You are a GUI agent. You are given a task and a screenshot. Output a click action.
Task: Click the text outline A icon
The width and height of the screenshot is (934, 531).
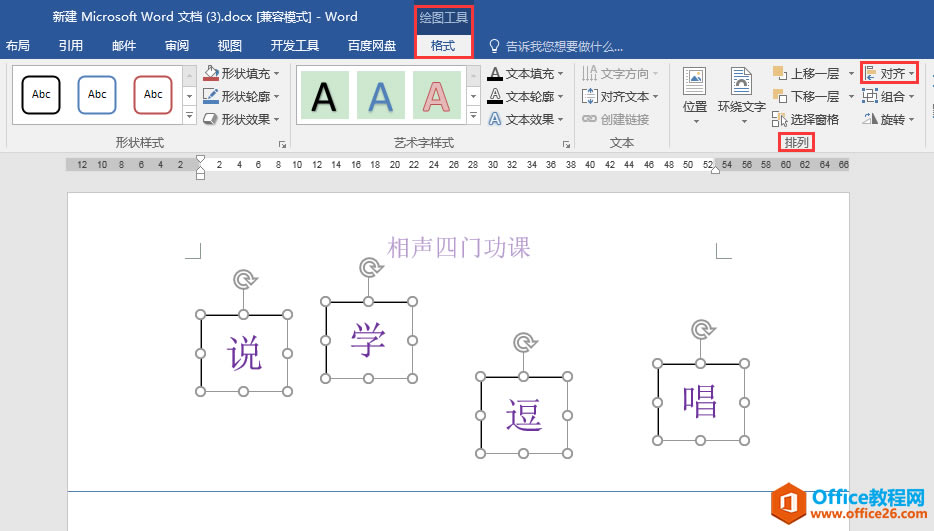(495, 96)
